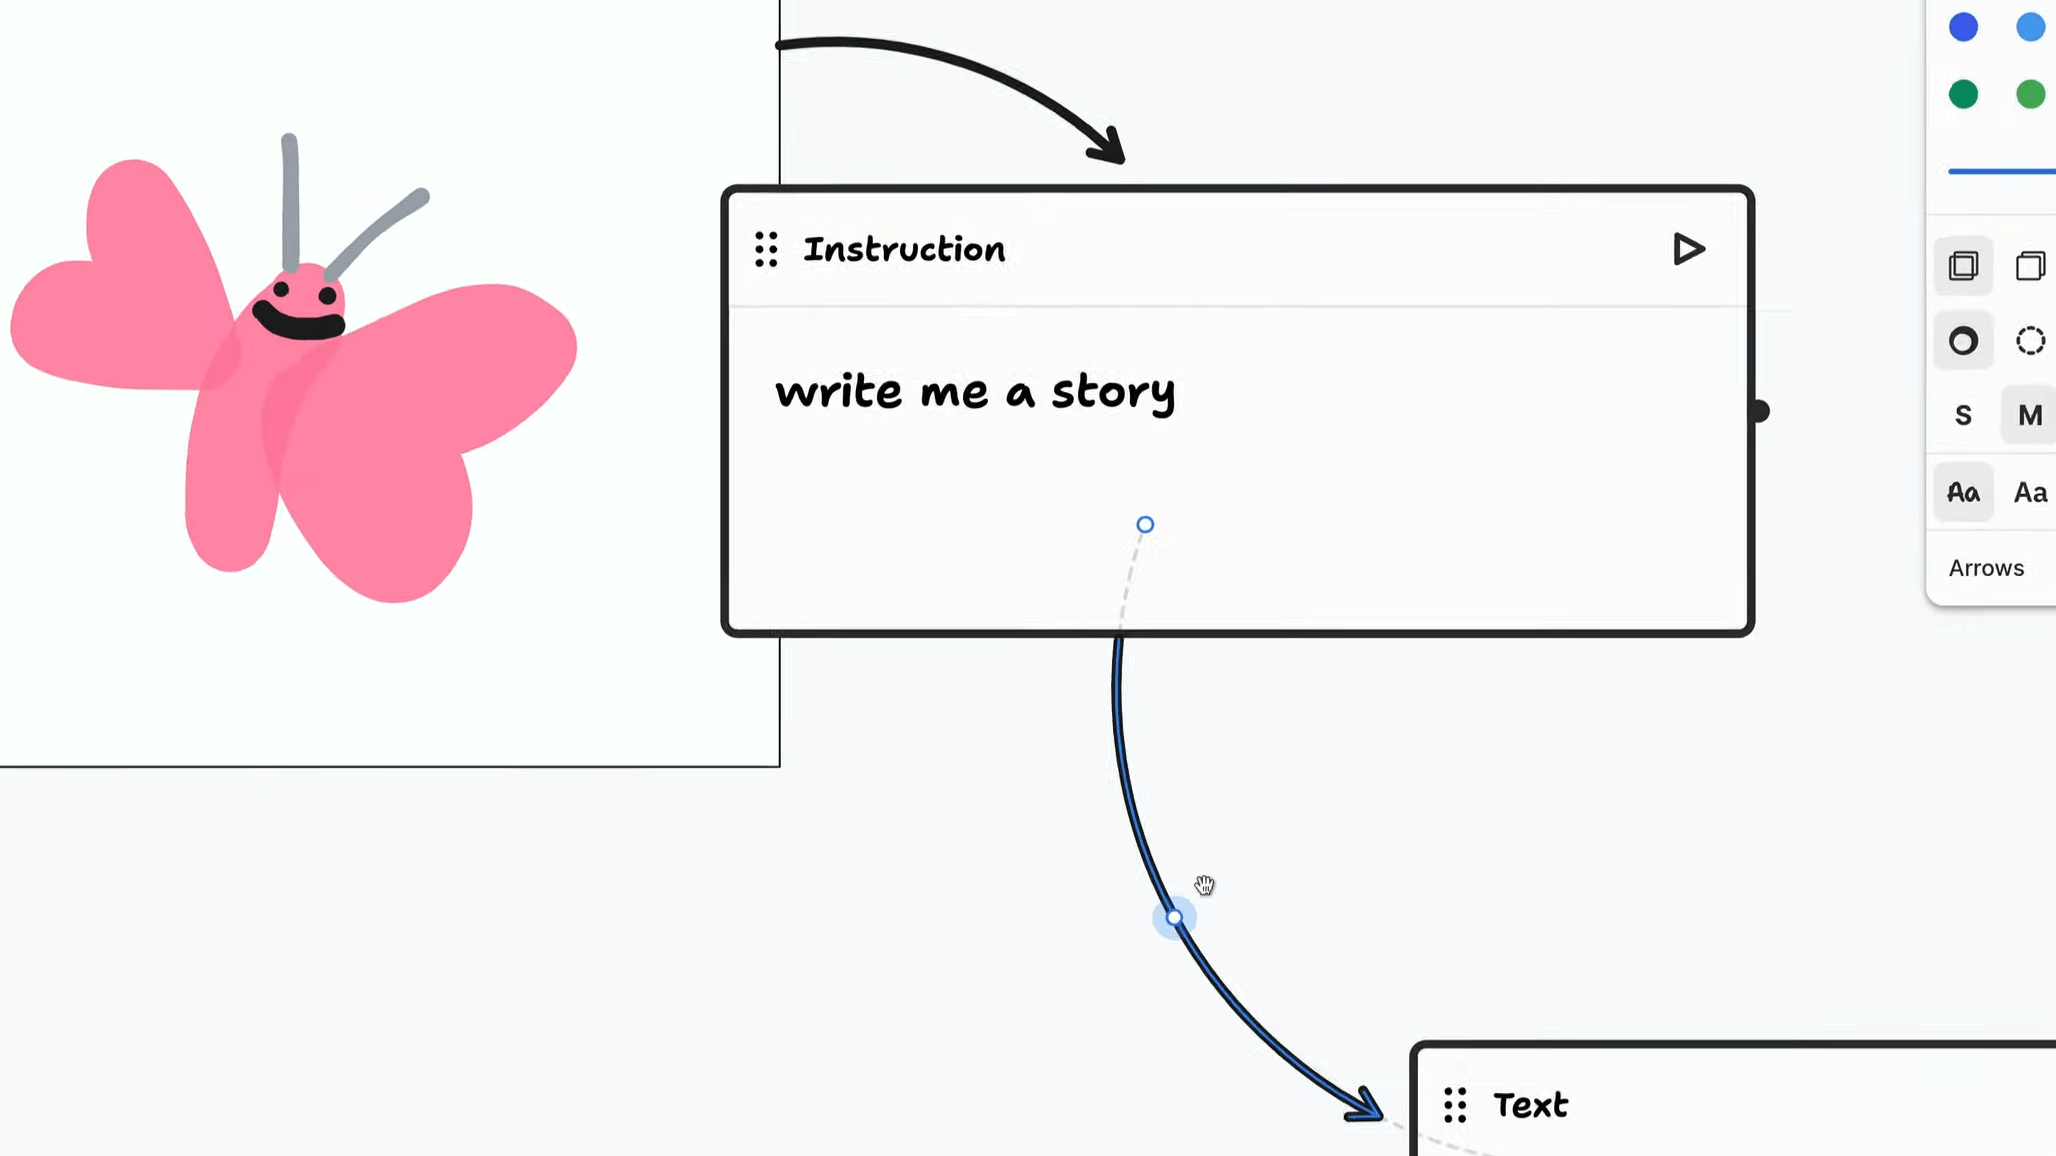Click the Arrows section label
Screen dimensions: 2056x1156
pyautogui.click(x=1987, y=567)
